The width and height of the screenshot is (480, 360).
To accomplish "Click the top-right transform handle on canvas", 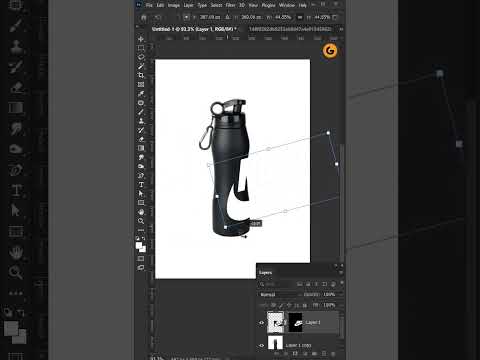I will [328, 133].
